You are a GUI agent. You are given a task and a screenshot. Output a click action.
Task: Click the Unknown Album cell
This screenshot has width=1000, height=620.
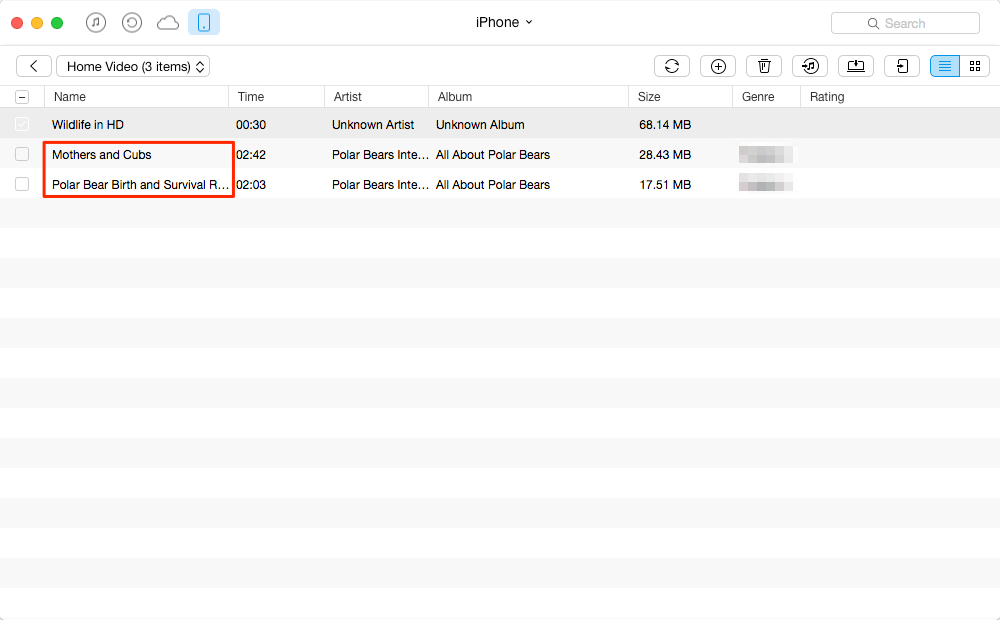[480, 125]
